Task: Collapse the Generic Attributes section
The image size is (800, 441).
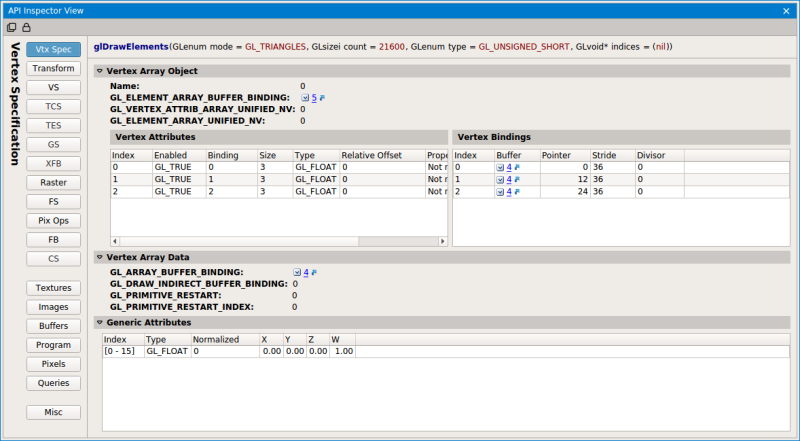Action: [x=100, y=323]
